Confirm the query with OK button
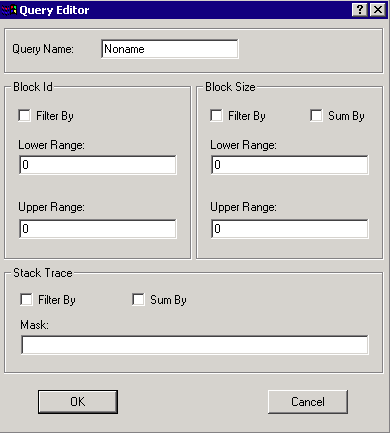 [x=78, y=402]
